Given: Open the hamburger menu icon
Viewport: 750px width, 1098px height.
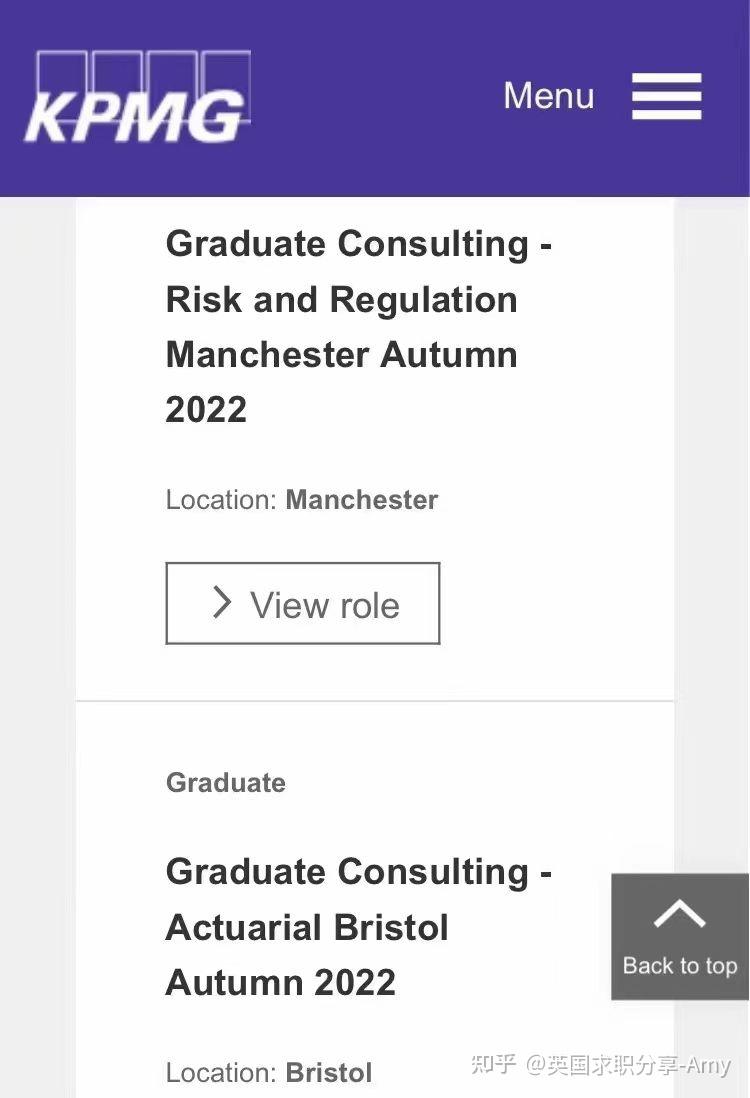Looking at the screenshot, I should 666,97.
